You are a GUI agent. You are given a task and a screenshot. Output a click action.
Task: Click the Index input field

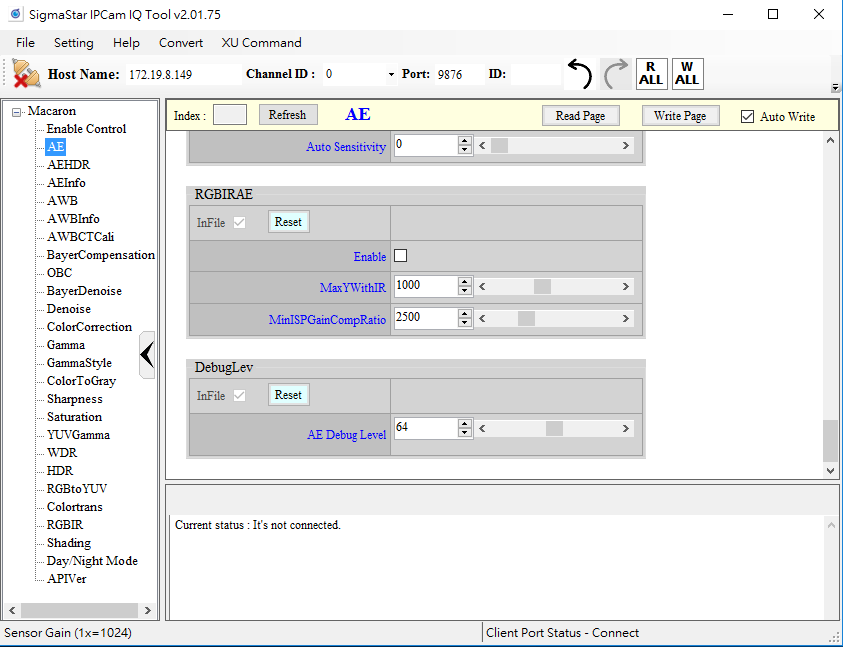tap(230, 115)
